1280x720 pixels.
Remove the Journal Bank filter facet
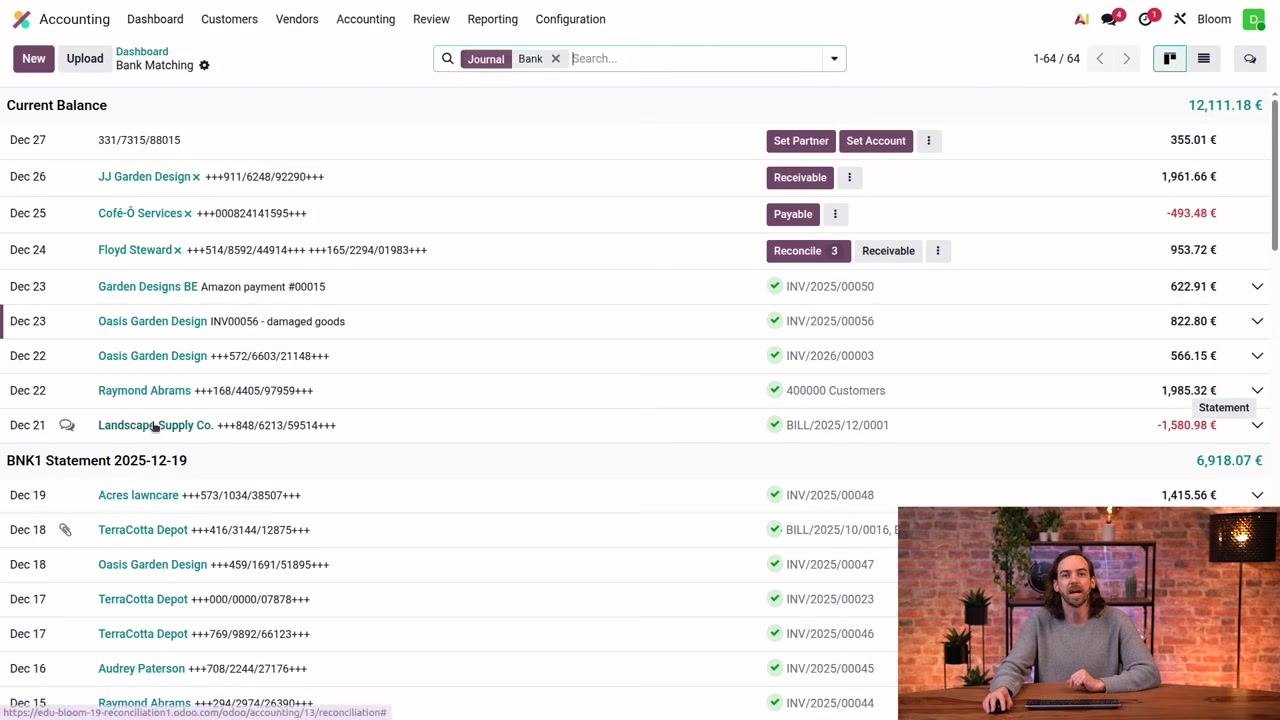[x=556, y=59]
